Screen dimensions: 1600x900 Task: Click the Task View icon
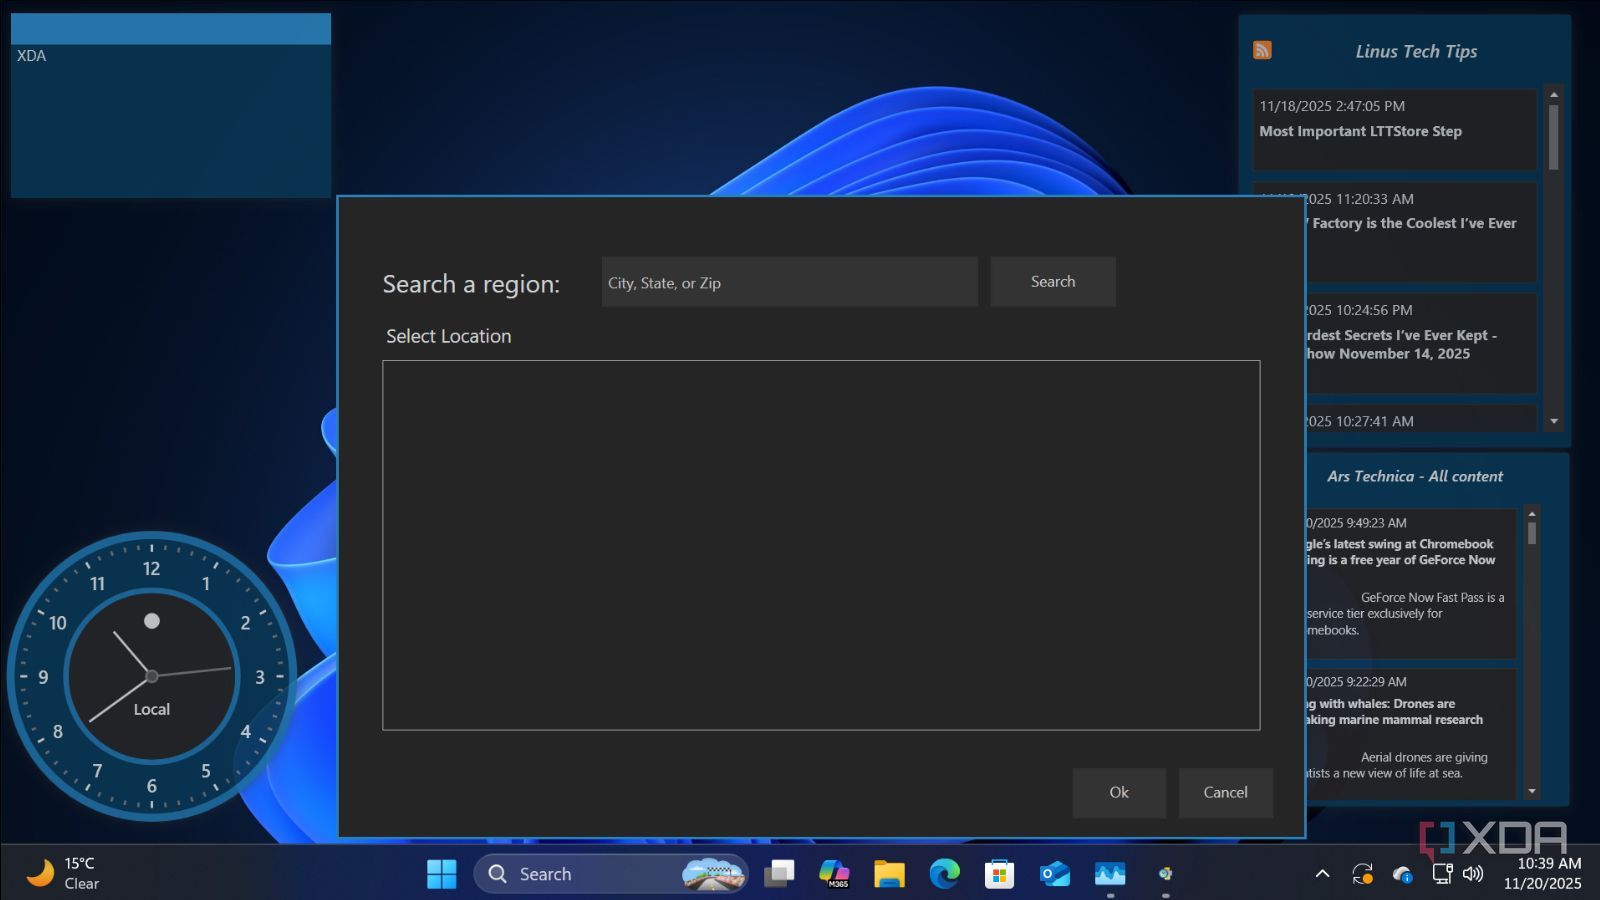point(779,874)
